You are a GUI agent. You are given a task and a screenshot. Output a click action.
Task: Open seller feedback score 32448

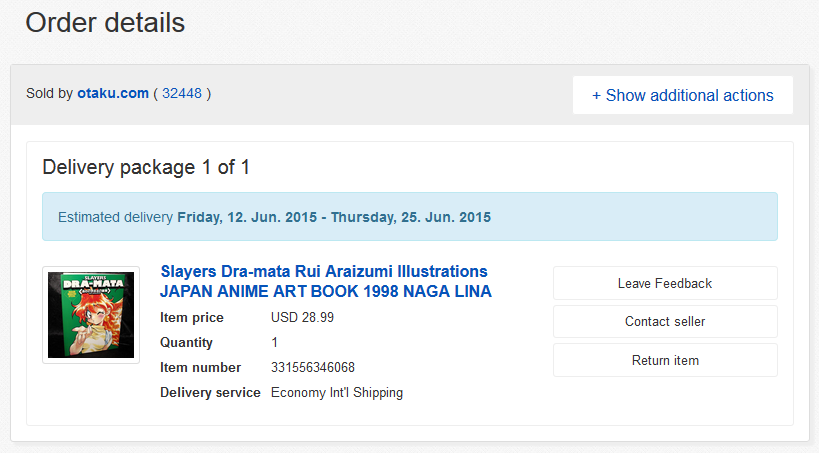tap(182, 94)
